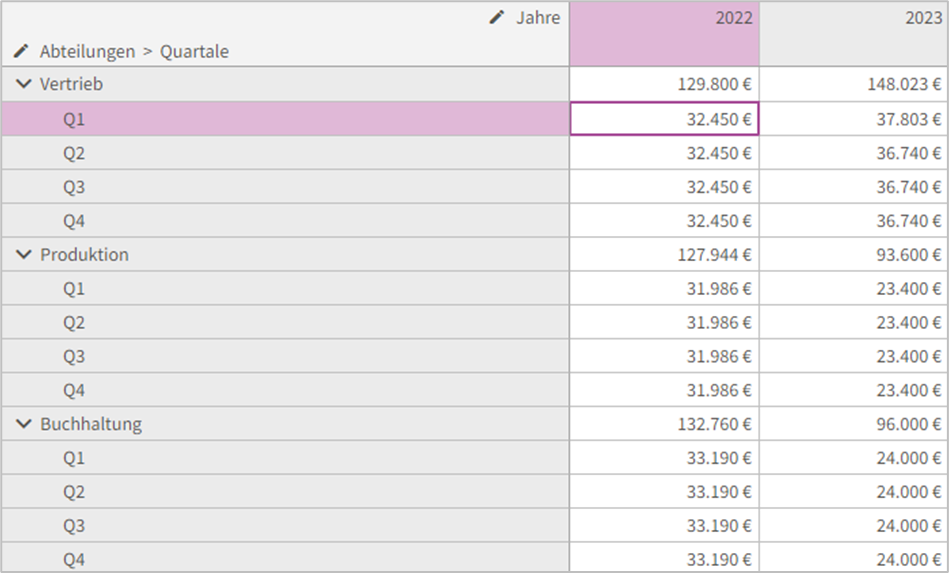Click Produktion total 127.944 € cell
Image resolution: width=949 pixels, height=573 pixels.
pyautogui.click(x=664, y=255)
